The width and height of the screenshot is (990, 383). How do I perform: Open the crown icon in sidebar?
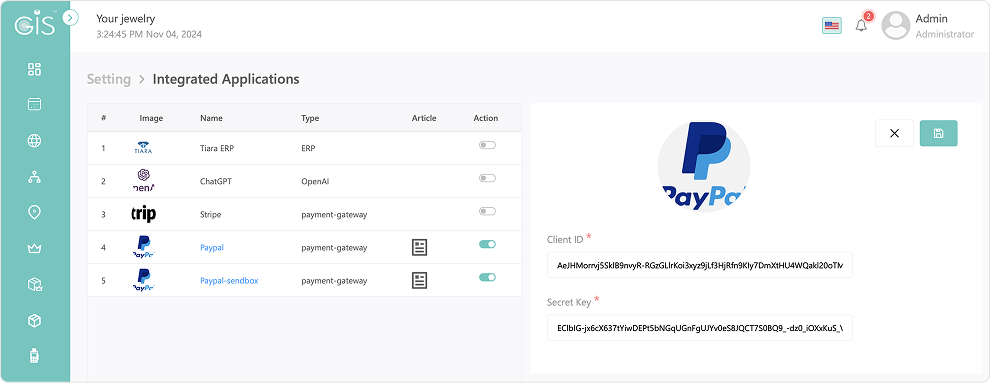point(35,249)
